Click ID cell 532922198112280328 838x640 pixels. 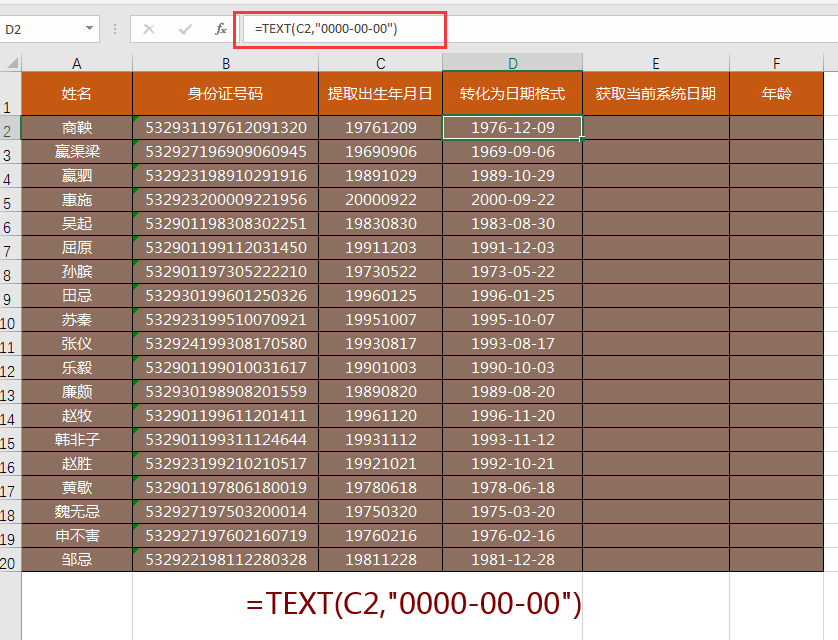(x=226, y=560)
